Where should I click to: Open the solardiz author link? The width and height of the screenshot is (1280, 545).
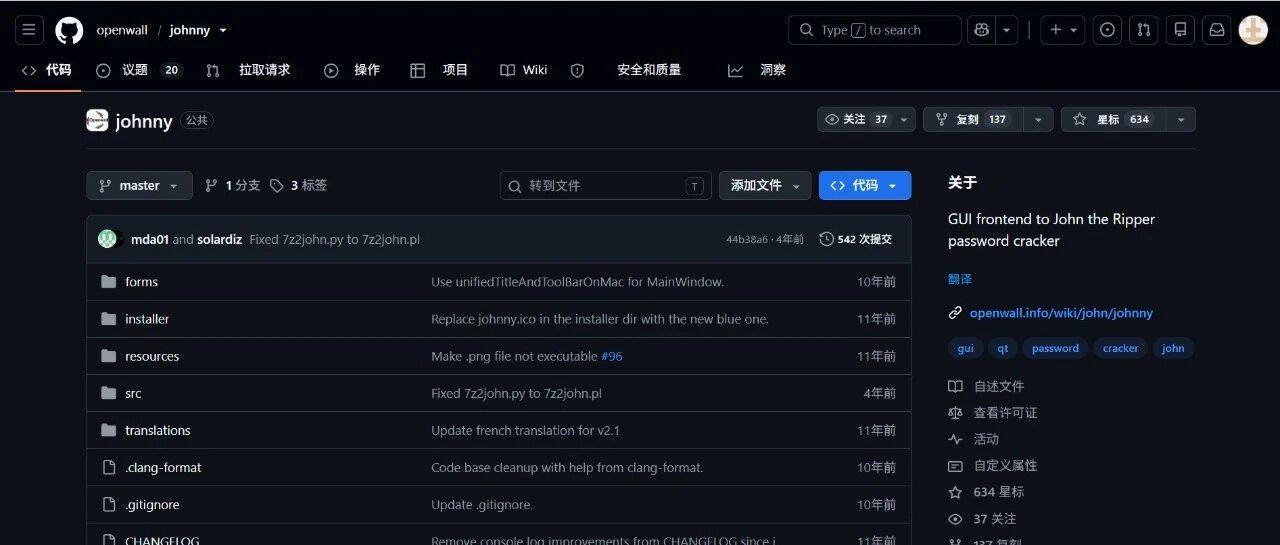click(x=219, y=239)
